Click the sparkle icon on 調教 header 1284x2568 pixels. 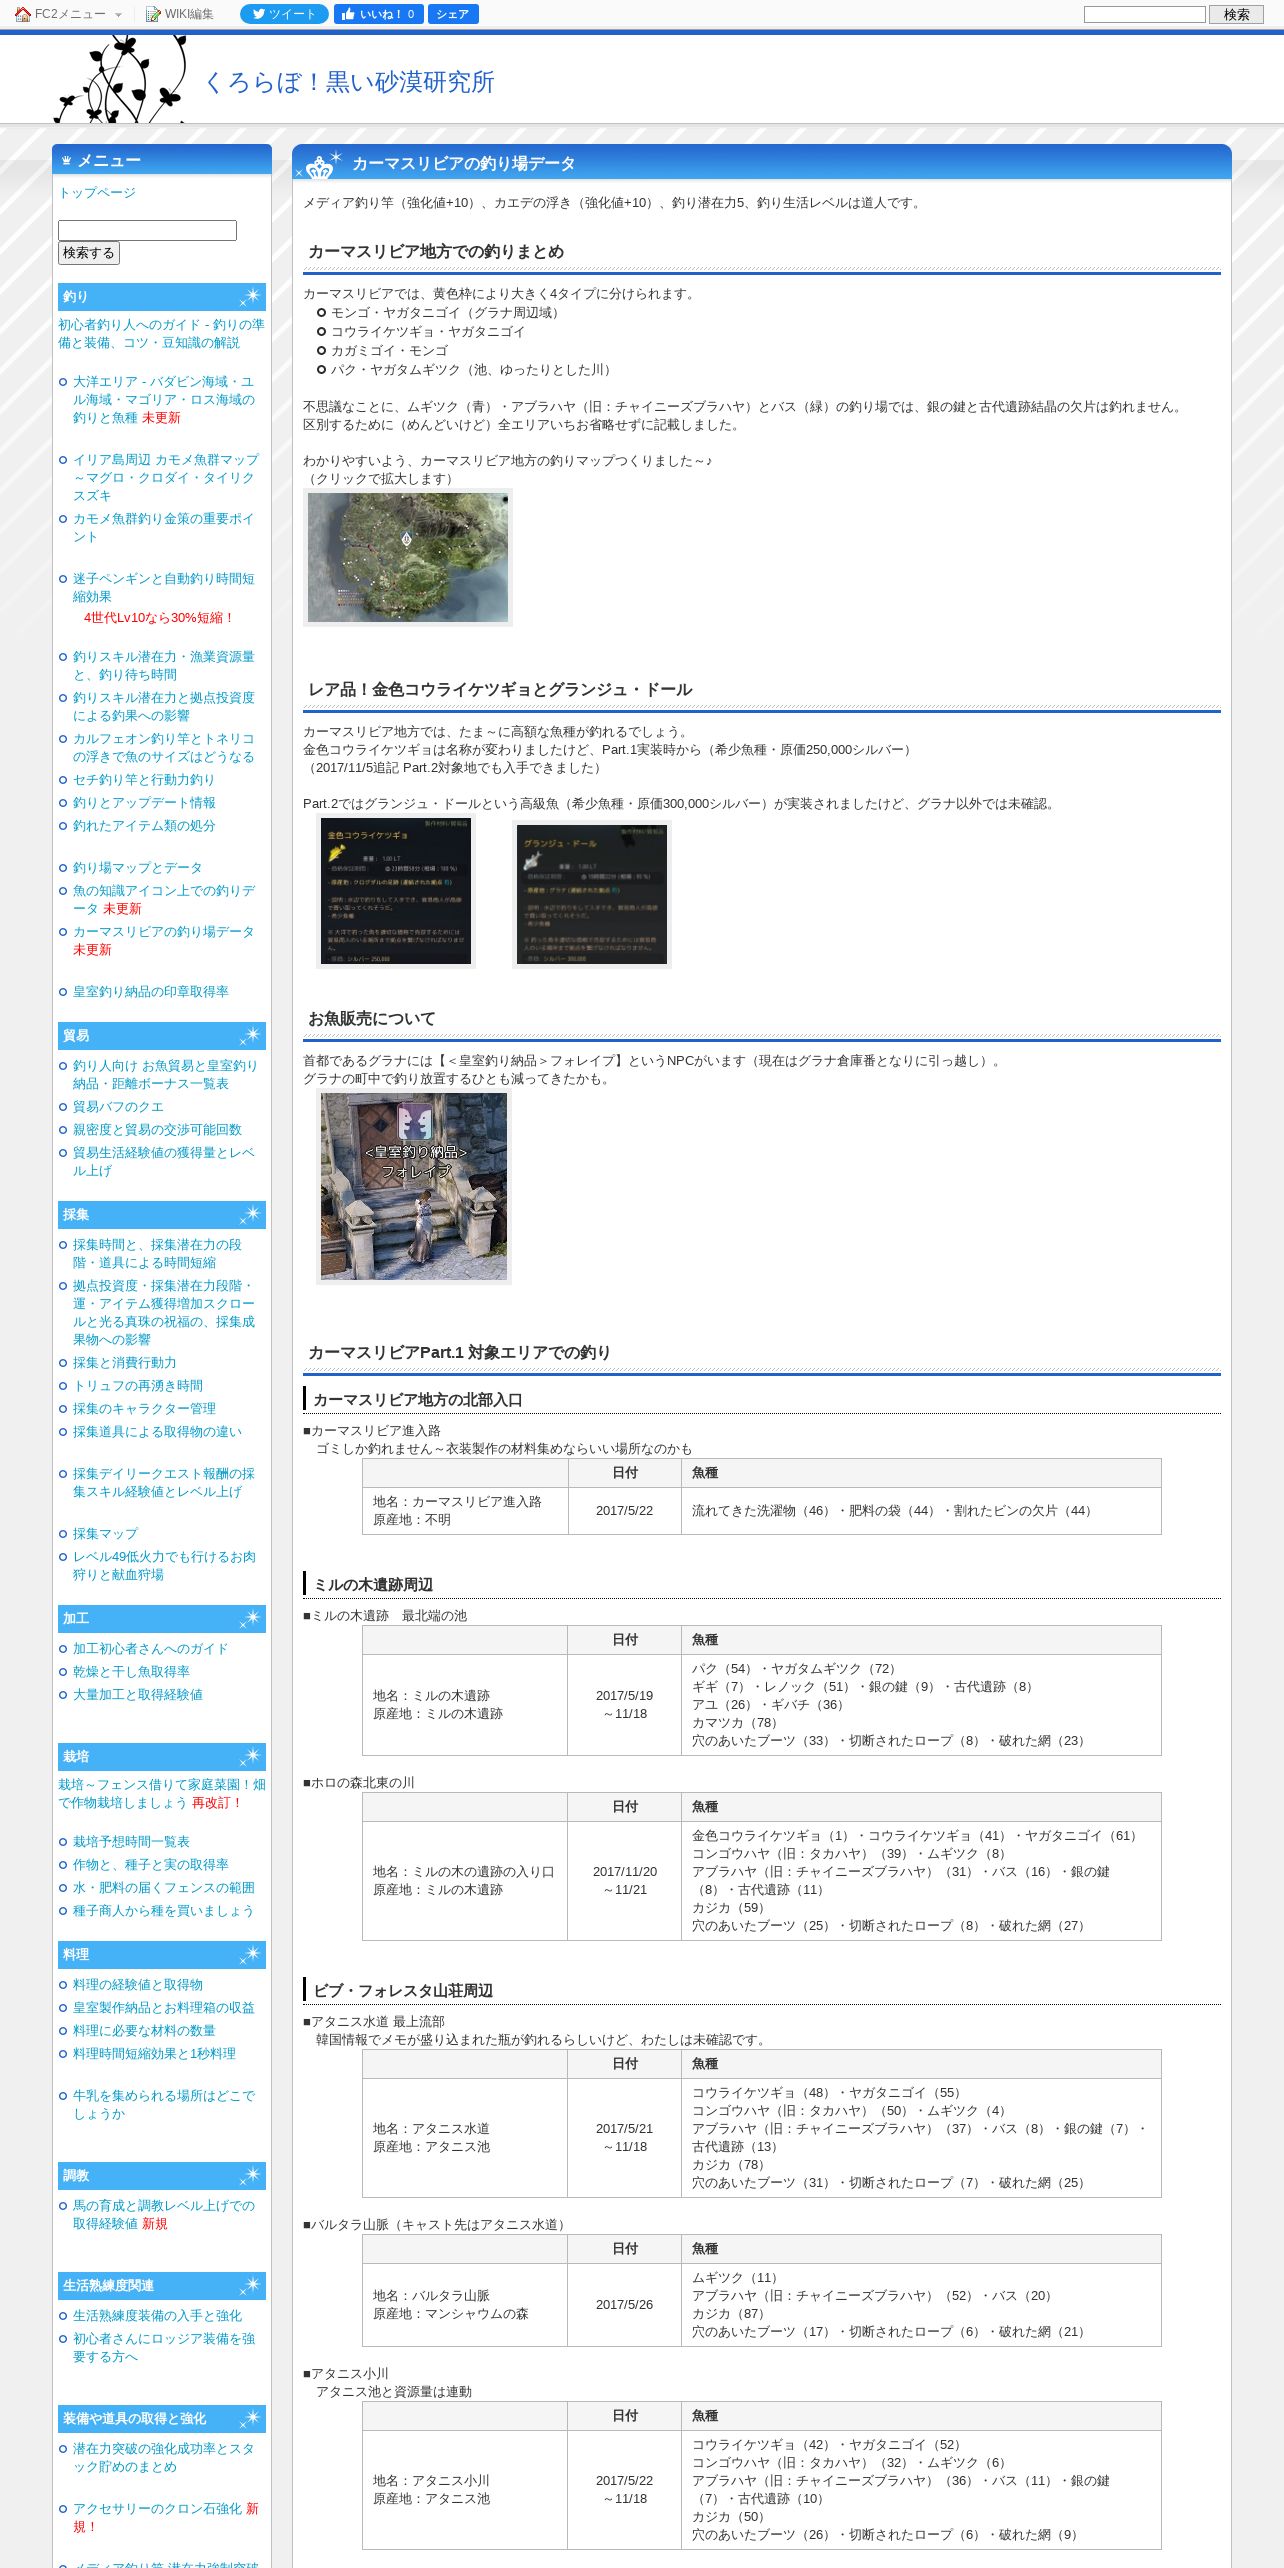(x=250, y=2175)
